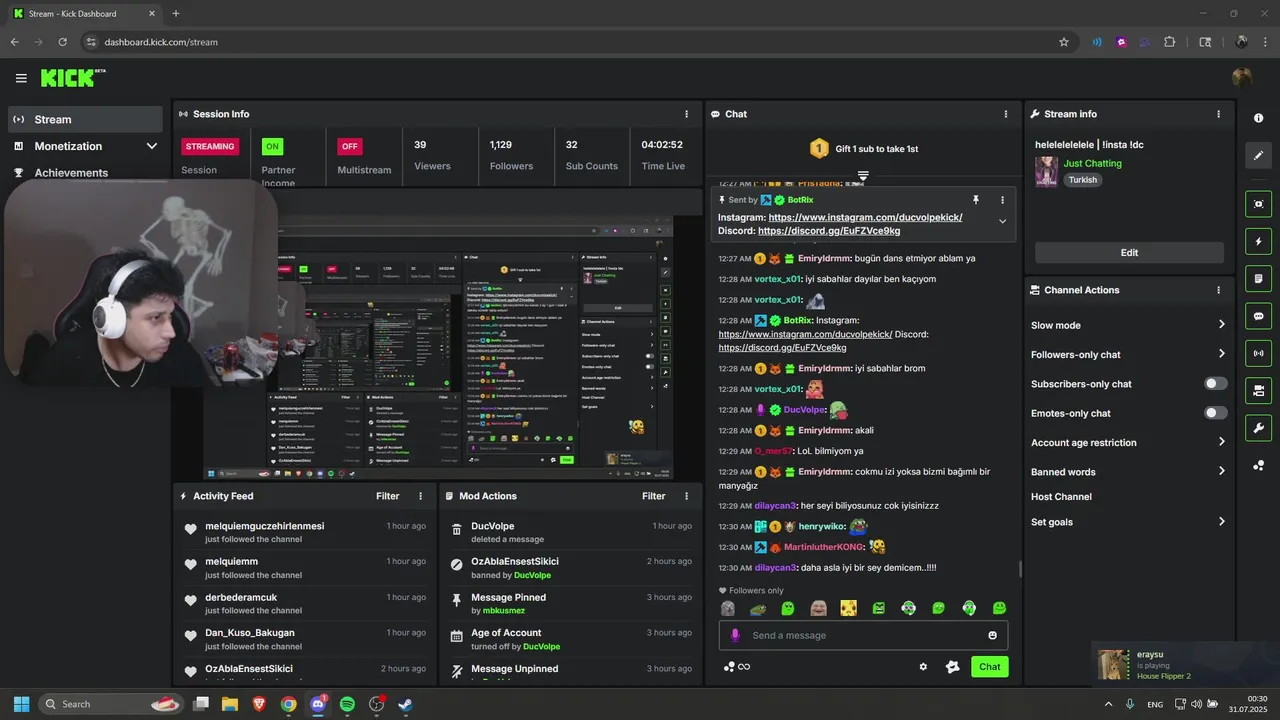Image resolution: width=1280 pixels, height=720 pixels.
Task: Click the three-dots cluster icon in right toolbar
Action: click(x=1258, y=466)
